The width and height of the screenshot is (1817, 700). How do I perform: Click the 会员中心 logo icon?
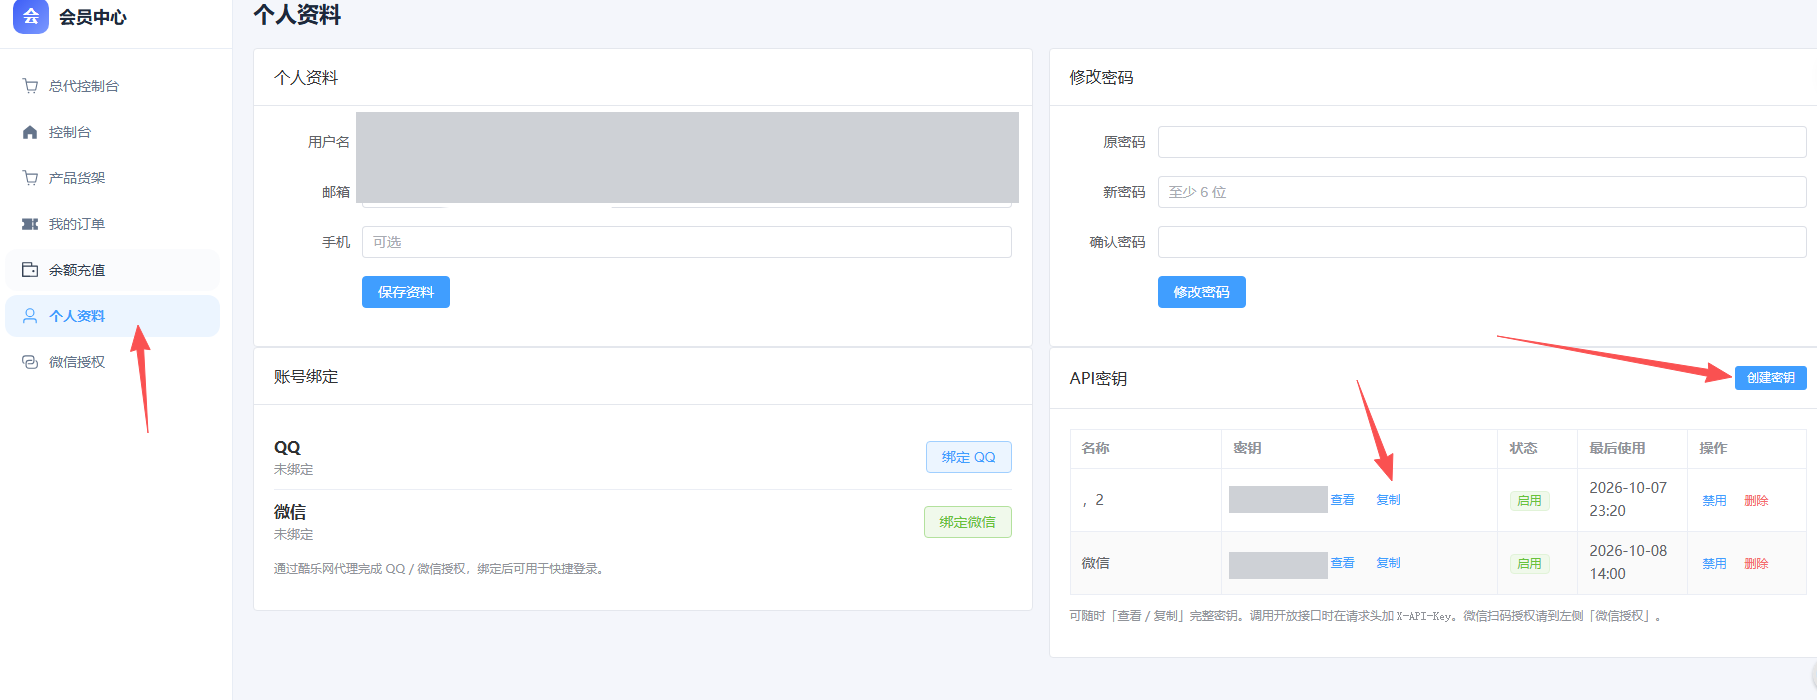click(x=30, y=16)
